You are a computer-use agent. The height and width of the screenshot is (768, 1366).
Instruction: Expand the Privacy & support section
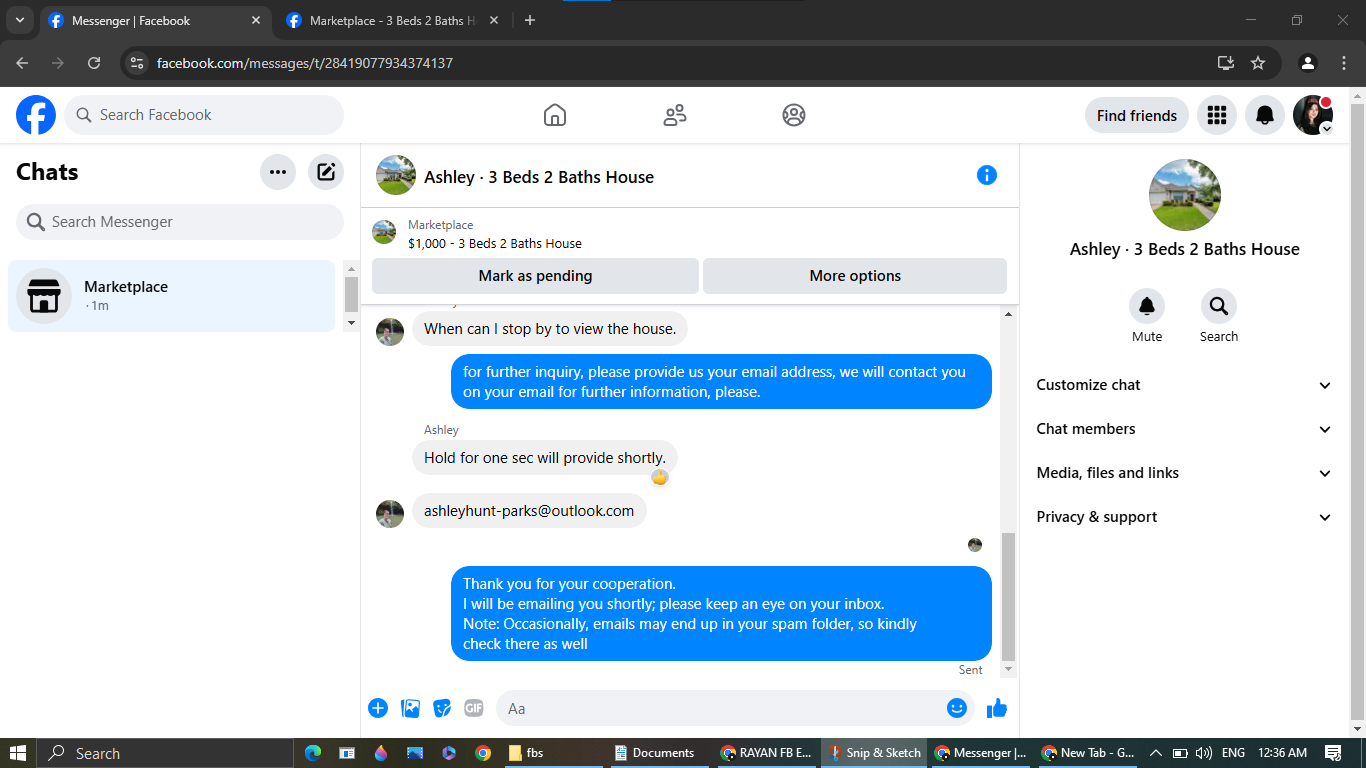tap(1184, 517)
